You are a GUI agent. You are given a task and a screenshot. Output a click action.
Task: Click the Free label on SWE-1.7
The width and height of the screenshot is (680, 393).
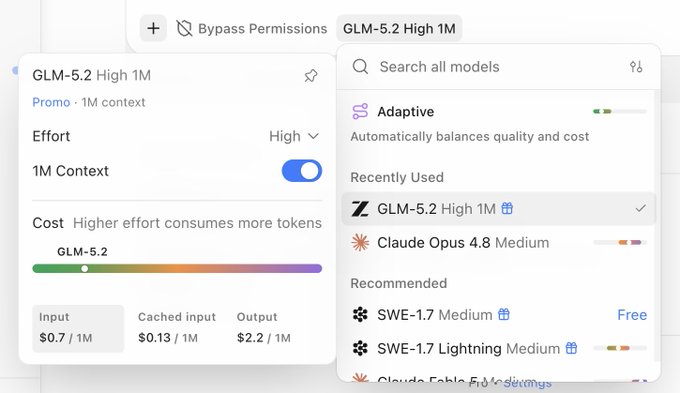click(x=632, y=314)
